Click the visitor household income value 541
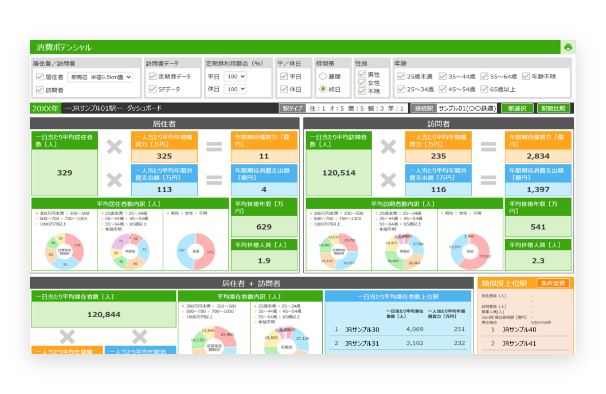 click(x=538, y=227)
